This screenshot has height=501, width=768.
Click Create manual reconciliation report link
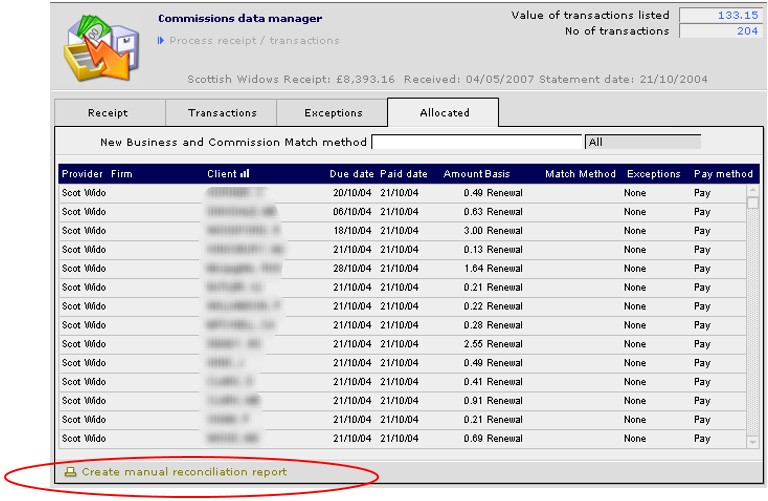tap(184, 472)
